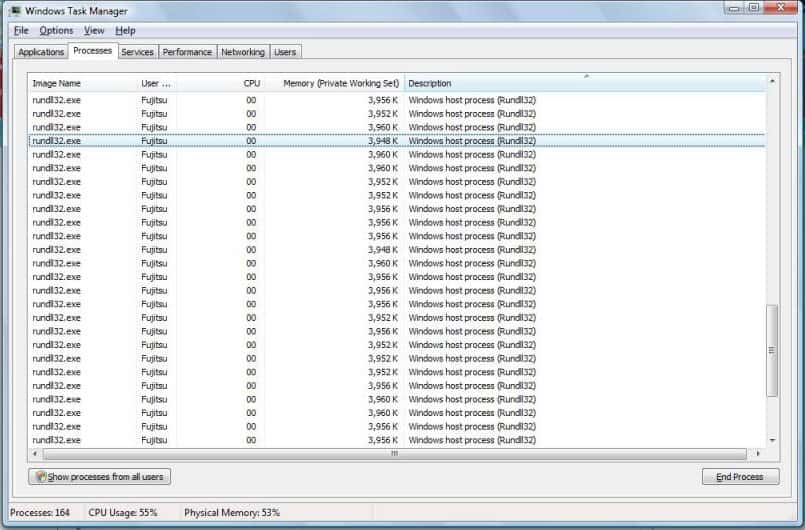Click the Description column header
The height and width of the screenshot is (530, 805).
[x=585, y=83]
